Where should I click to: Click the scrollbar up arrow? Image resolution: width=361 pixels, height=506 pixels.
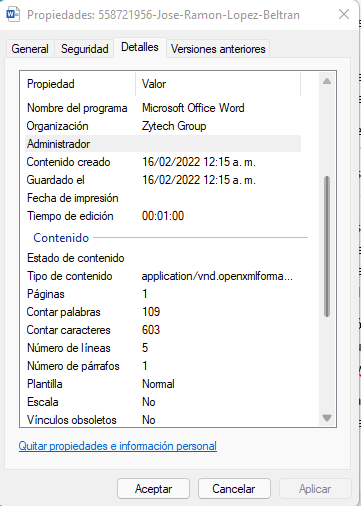327,81
